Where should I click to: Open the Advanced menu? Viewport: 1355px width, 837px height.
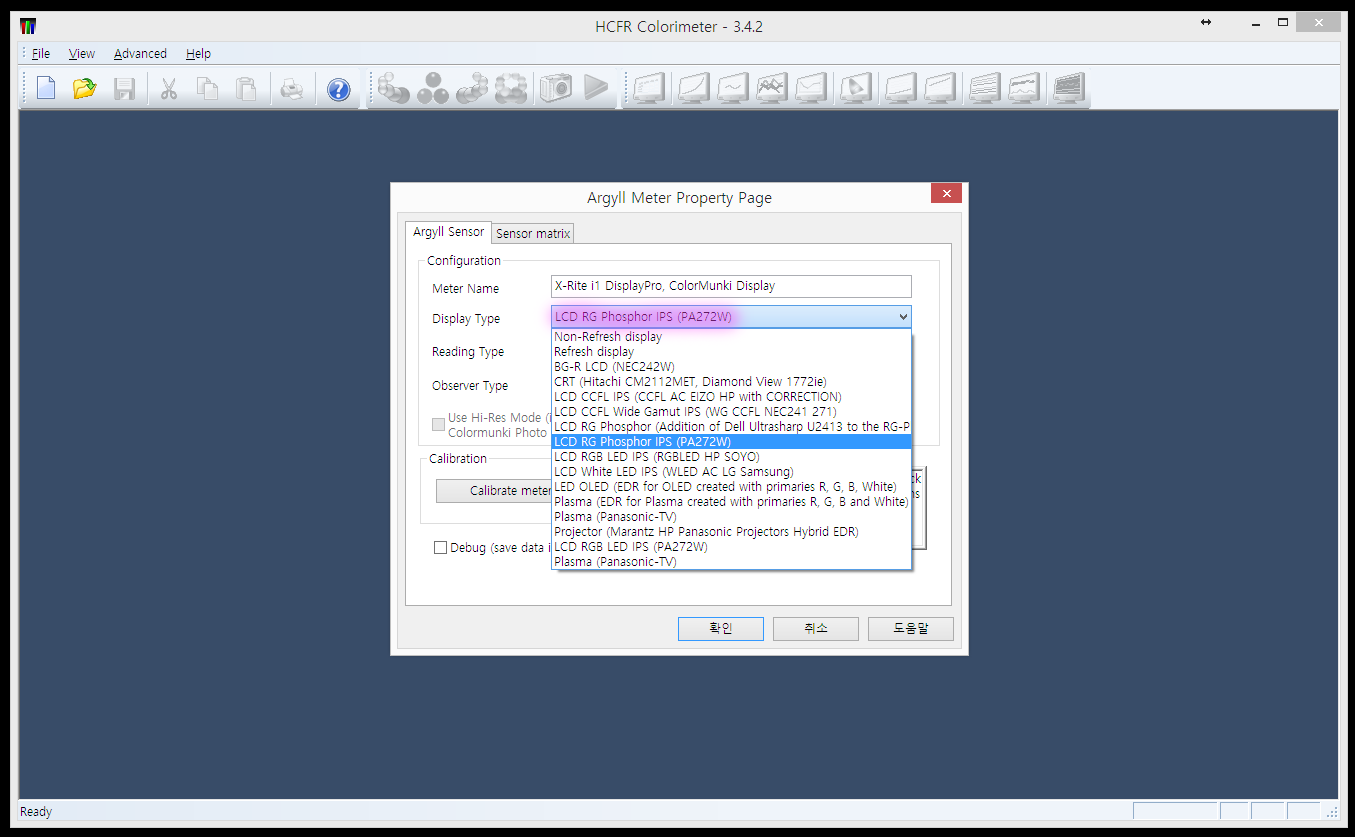click(140, 54)
